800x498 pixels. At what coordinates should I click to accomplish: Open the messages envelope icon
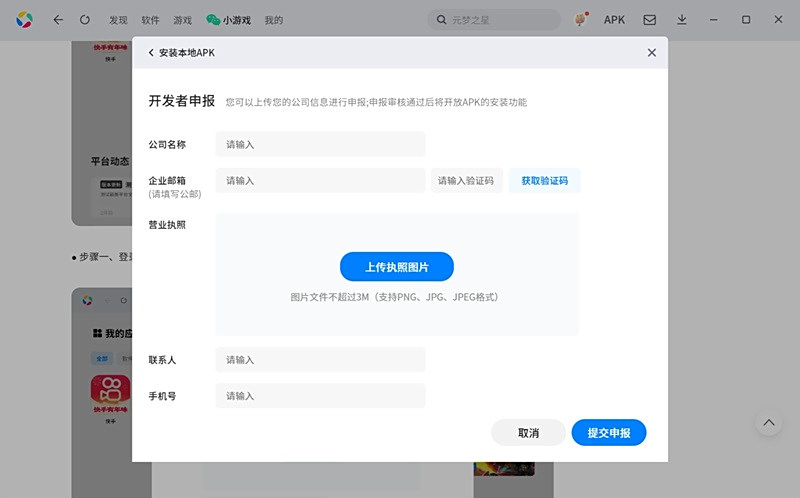point(649,20)
